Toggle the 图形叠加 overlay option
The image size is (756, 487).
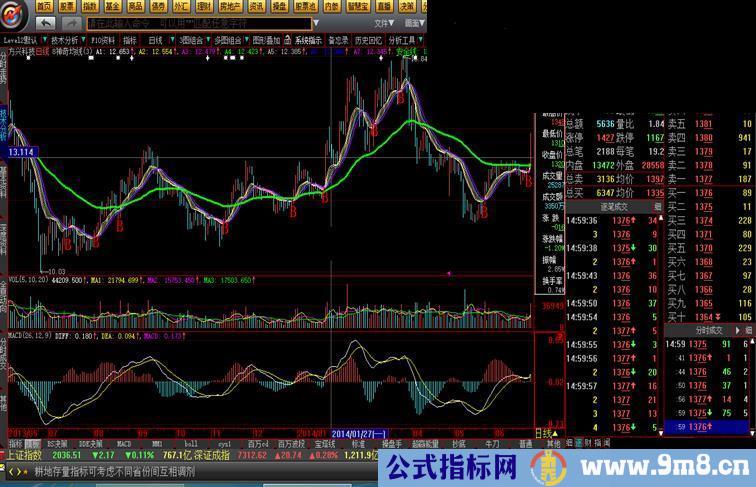tap(265, 41)
